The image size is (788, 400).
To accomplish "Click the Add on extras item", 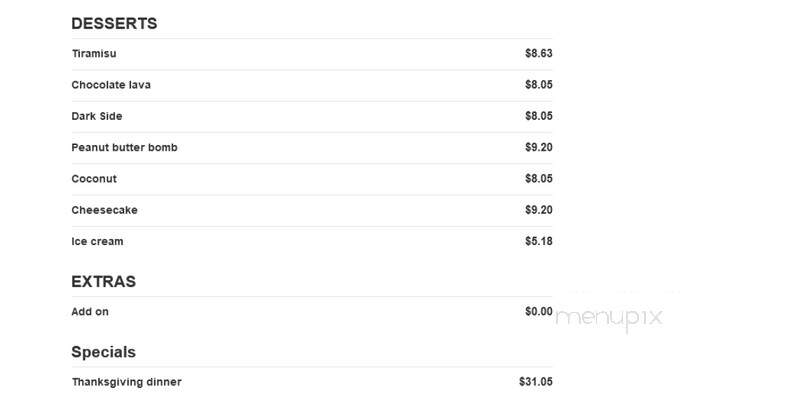I will 312,312.
